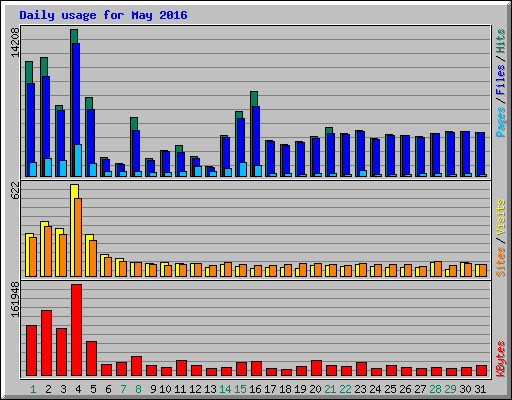Click day 9 on the x-axis
The width and height of the screenshot is (512, 400).
tap(153, 389)
